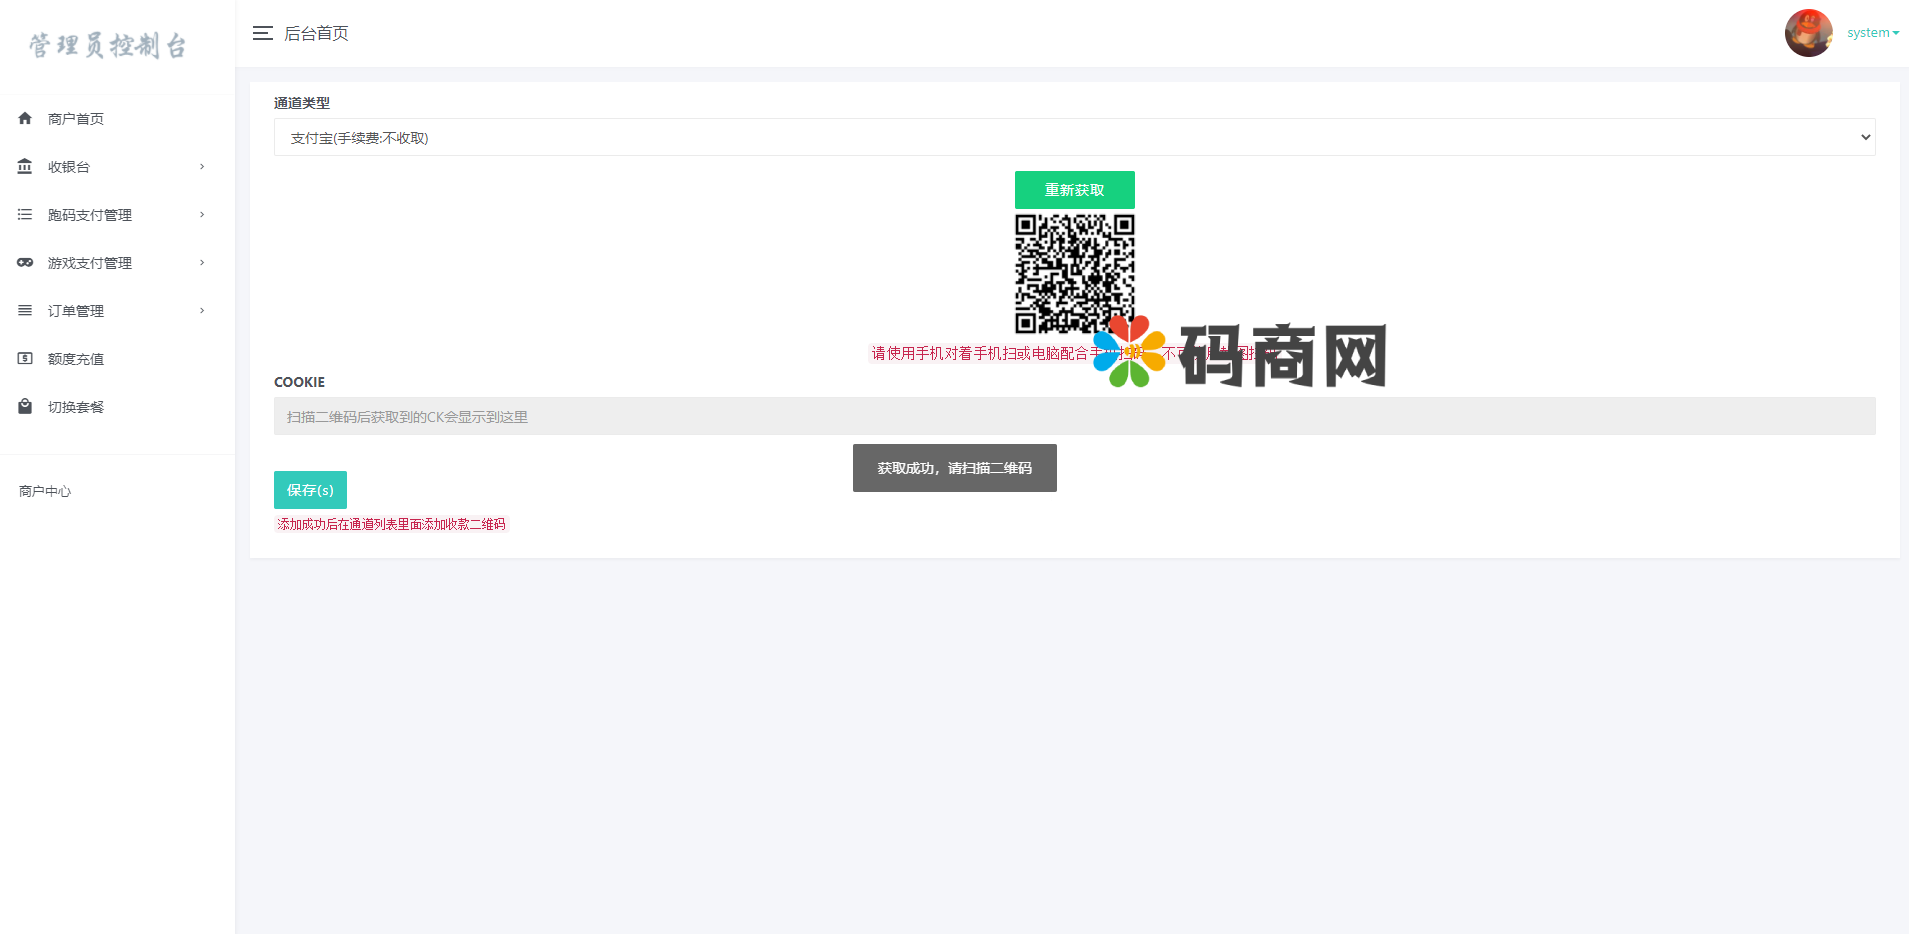Click the bag icon for 切换套餐

coord(25,406)
